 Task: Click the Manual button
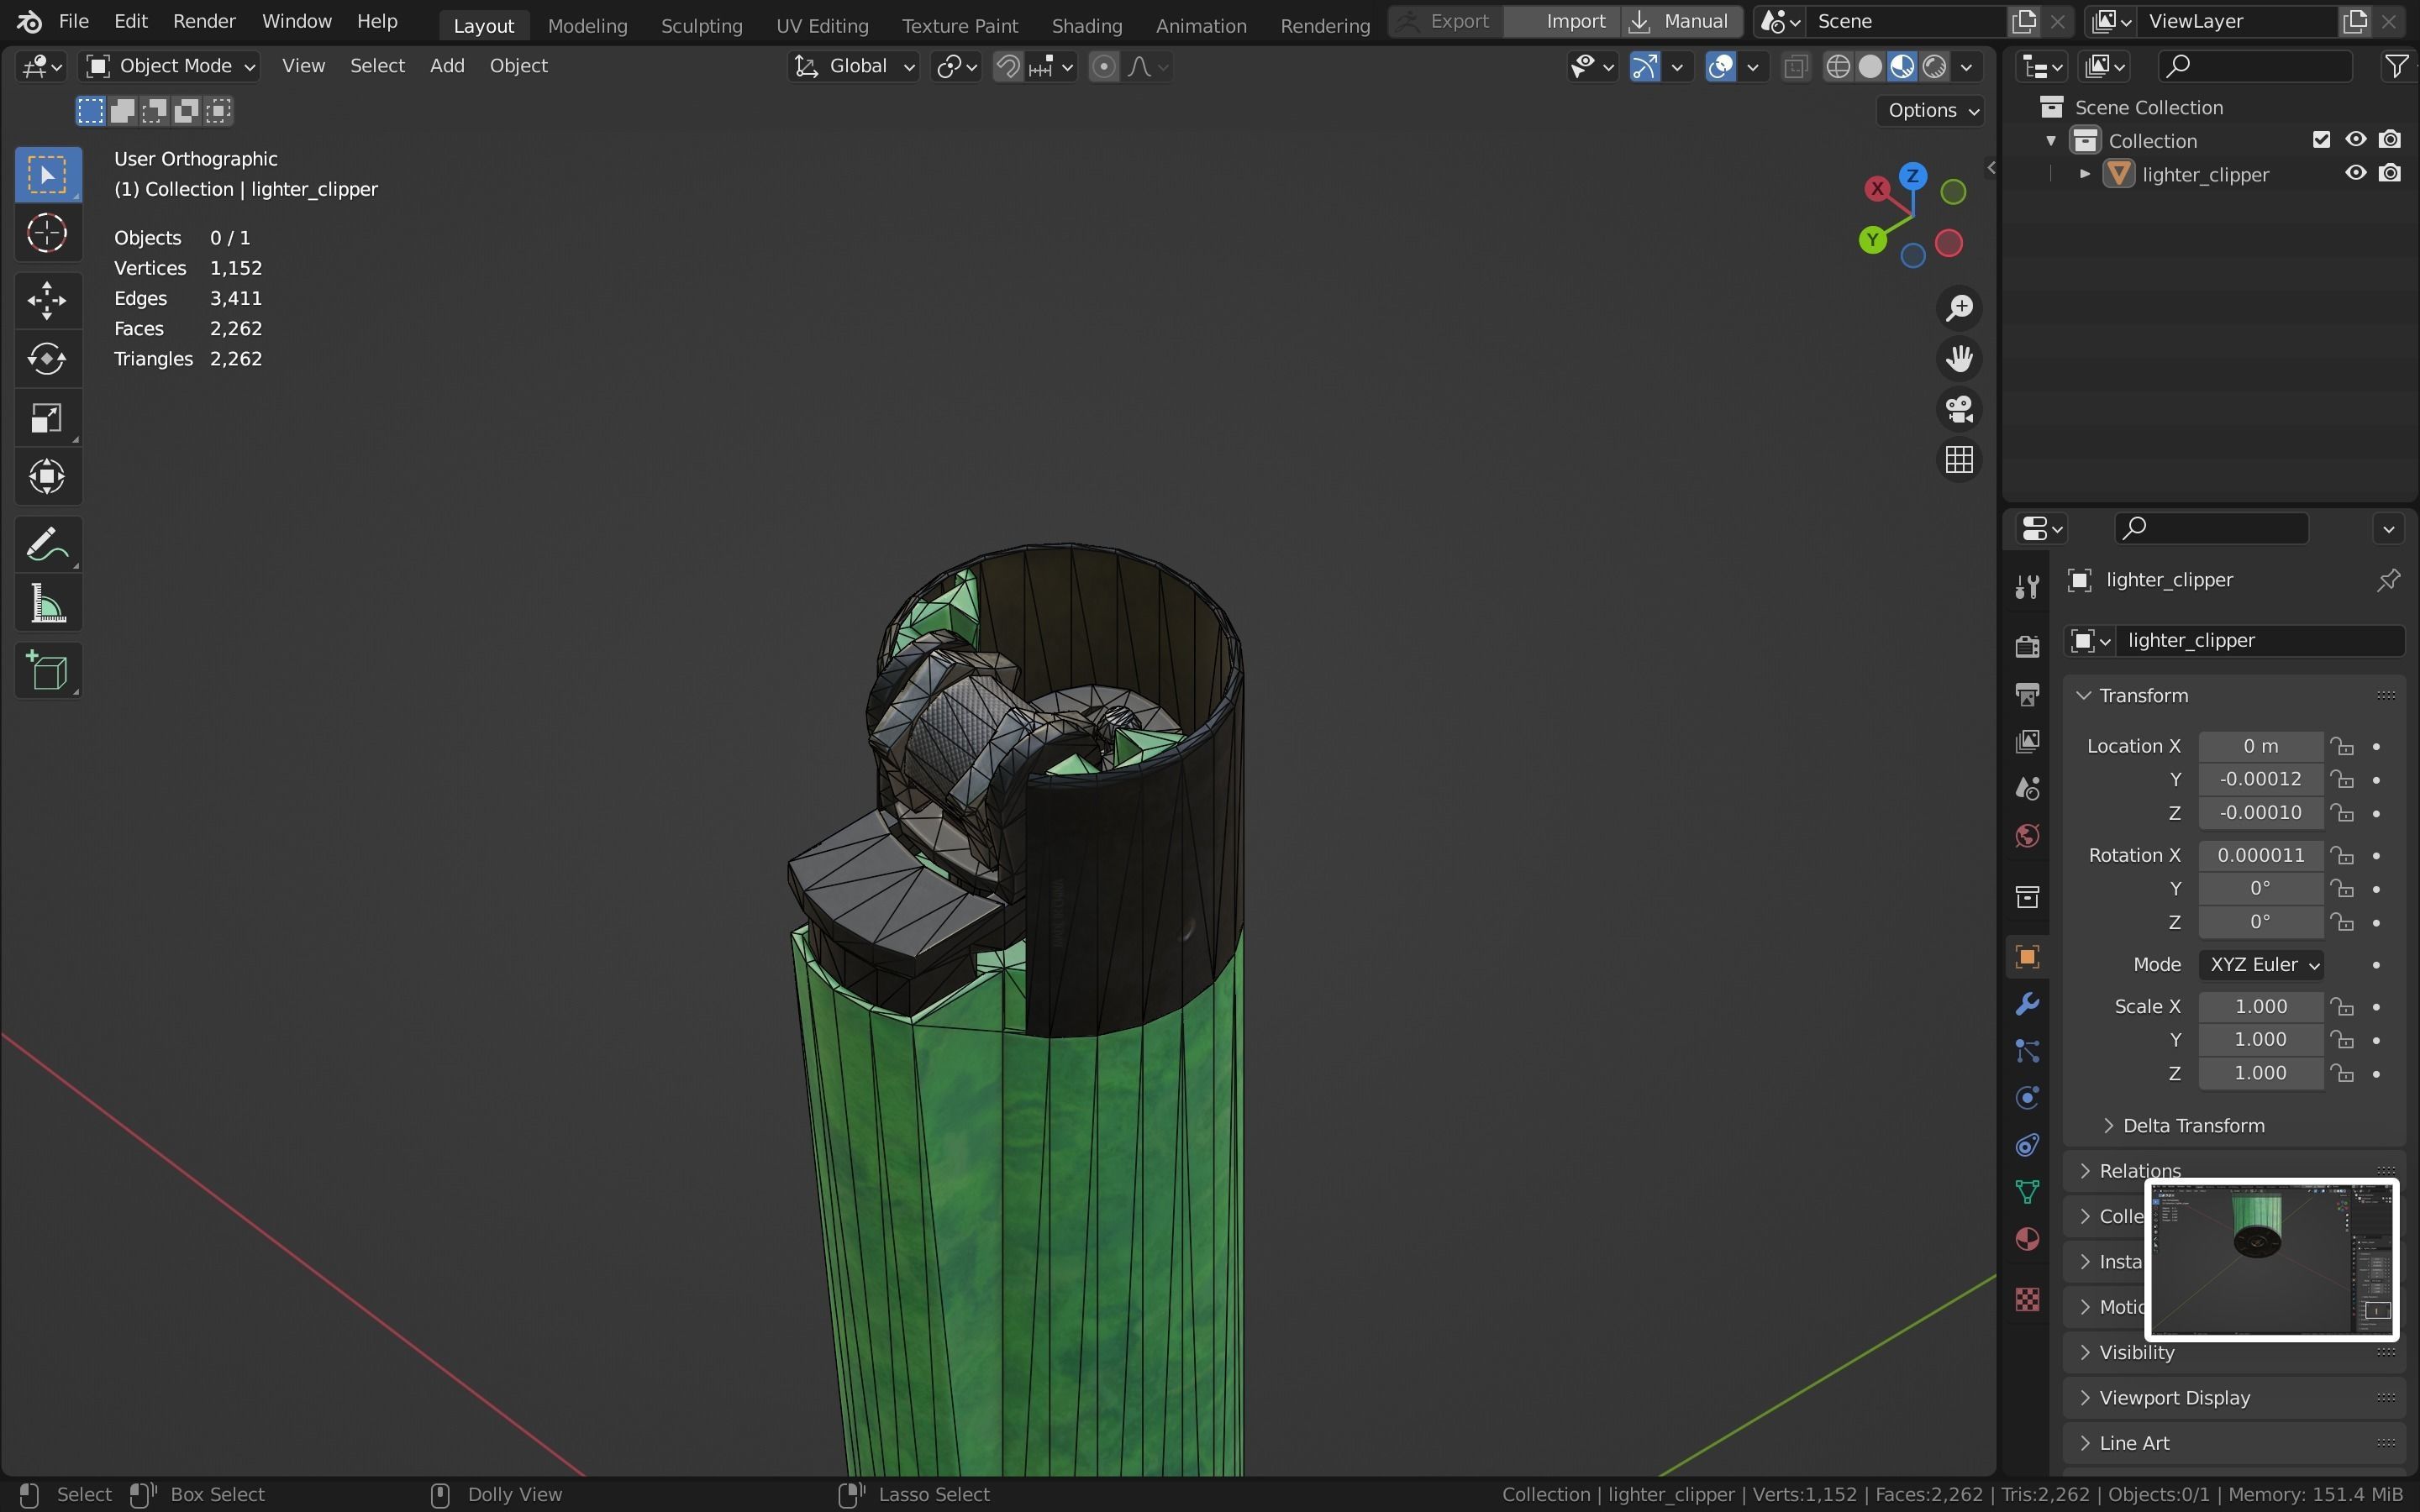[x=1681, y=21]
